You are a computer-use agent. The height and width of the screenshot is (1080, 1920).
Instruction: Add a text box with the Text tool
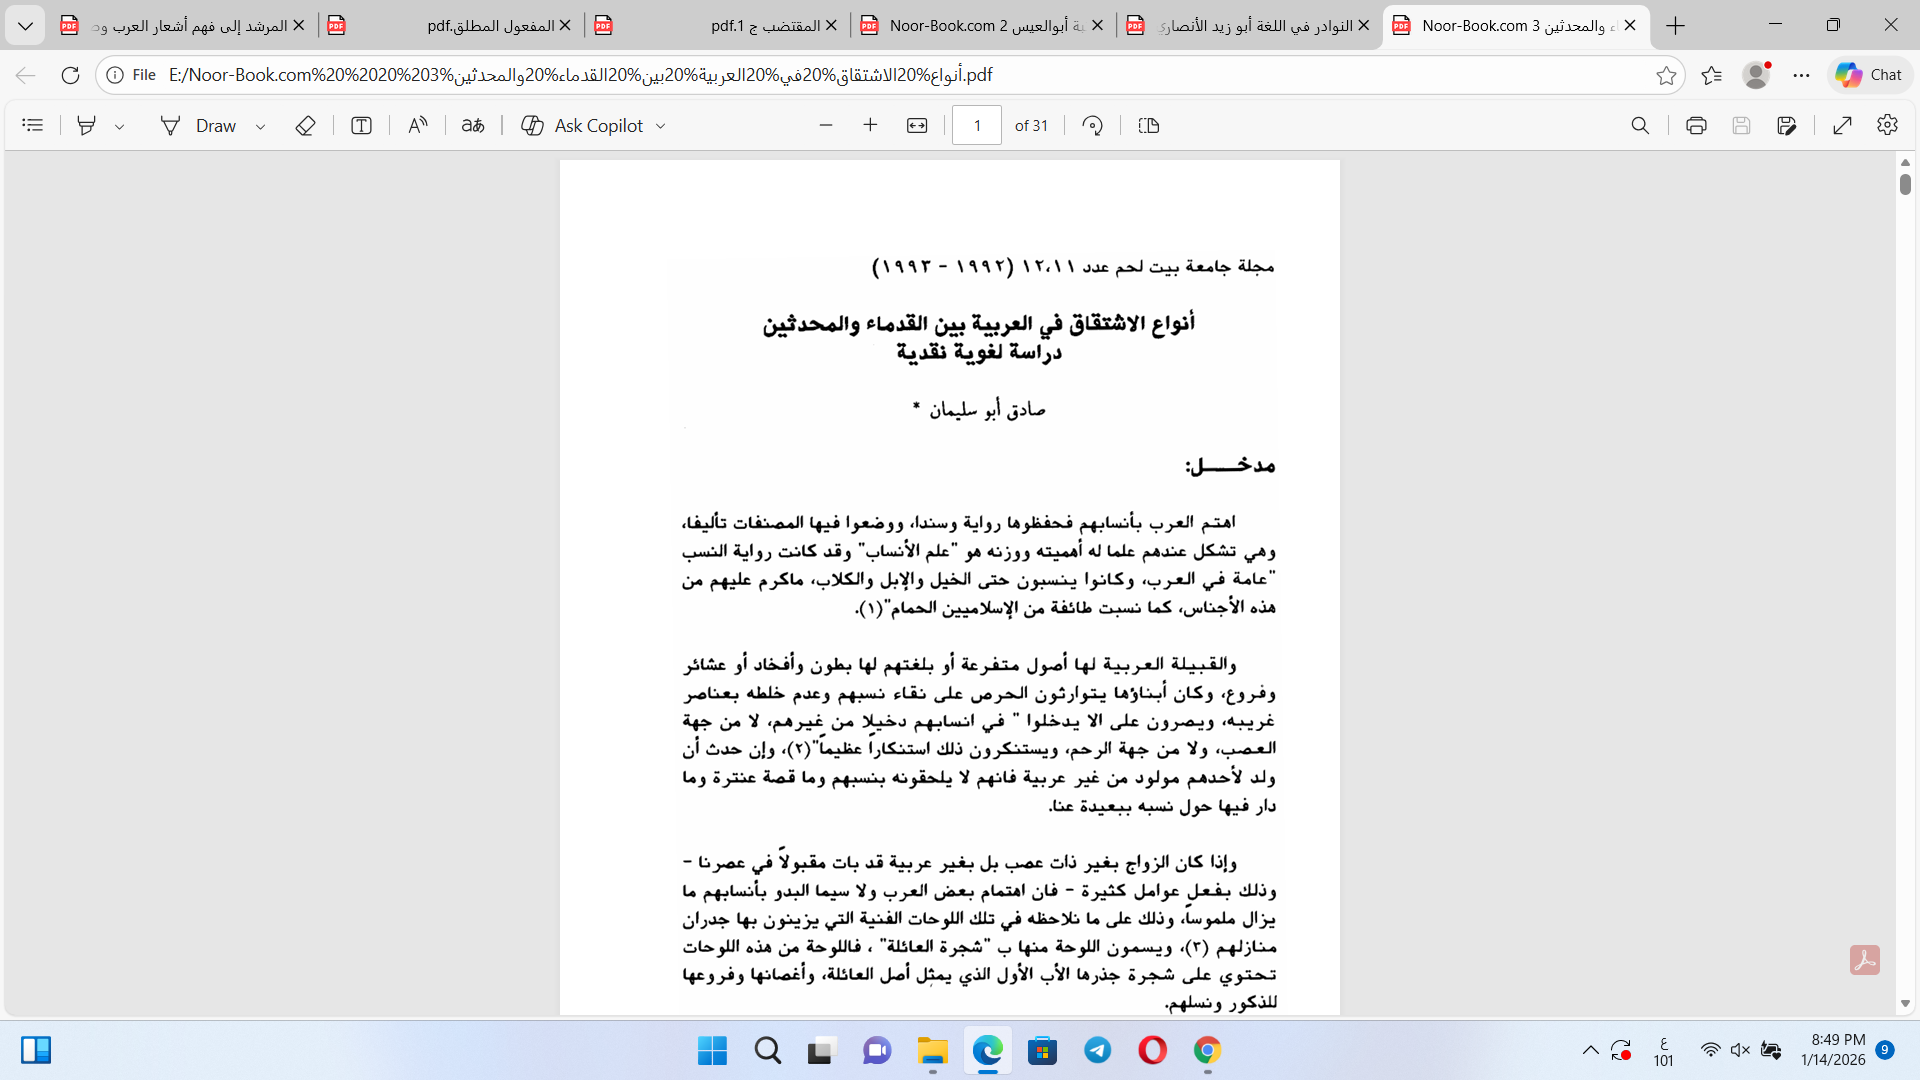coord(362,126)
